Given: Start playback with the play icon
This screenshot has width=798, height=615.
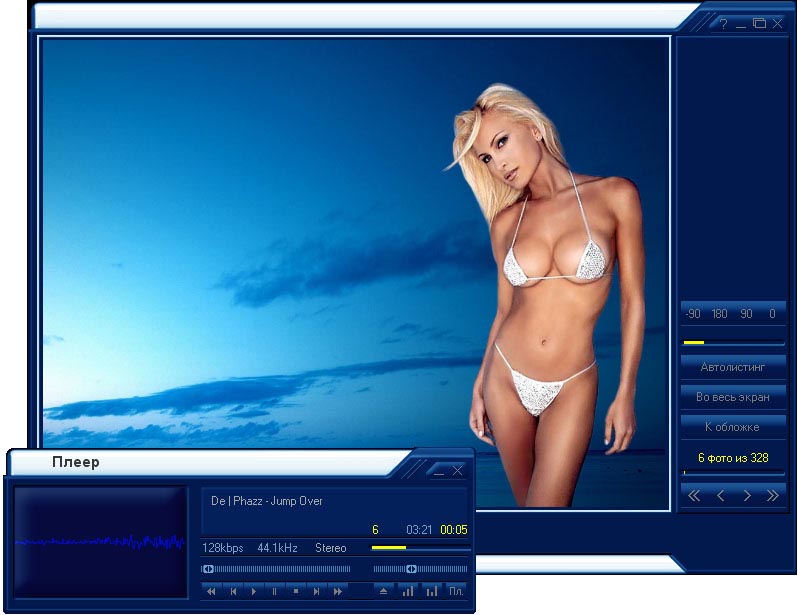Looking at the screenshot, I should pyautogui.click(x=253, y=592).
